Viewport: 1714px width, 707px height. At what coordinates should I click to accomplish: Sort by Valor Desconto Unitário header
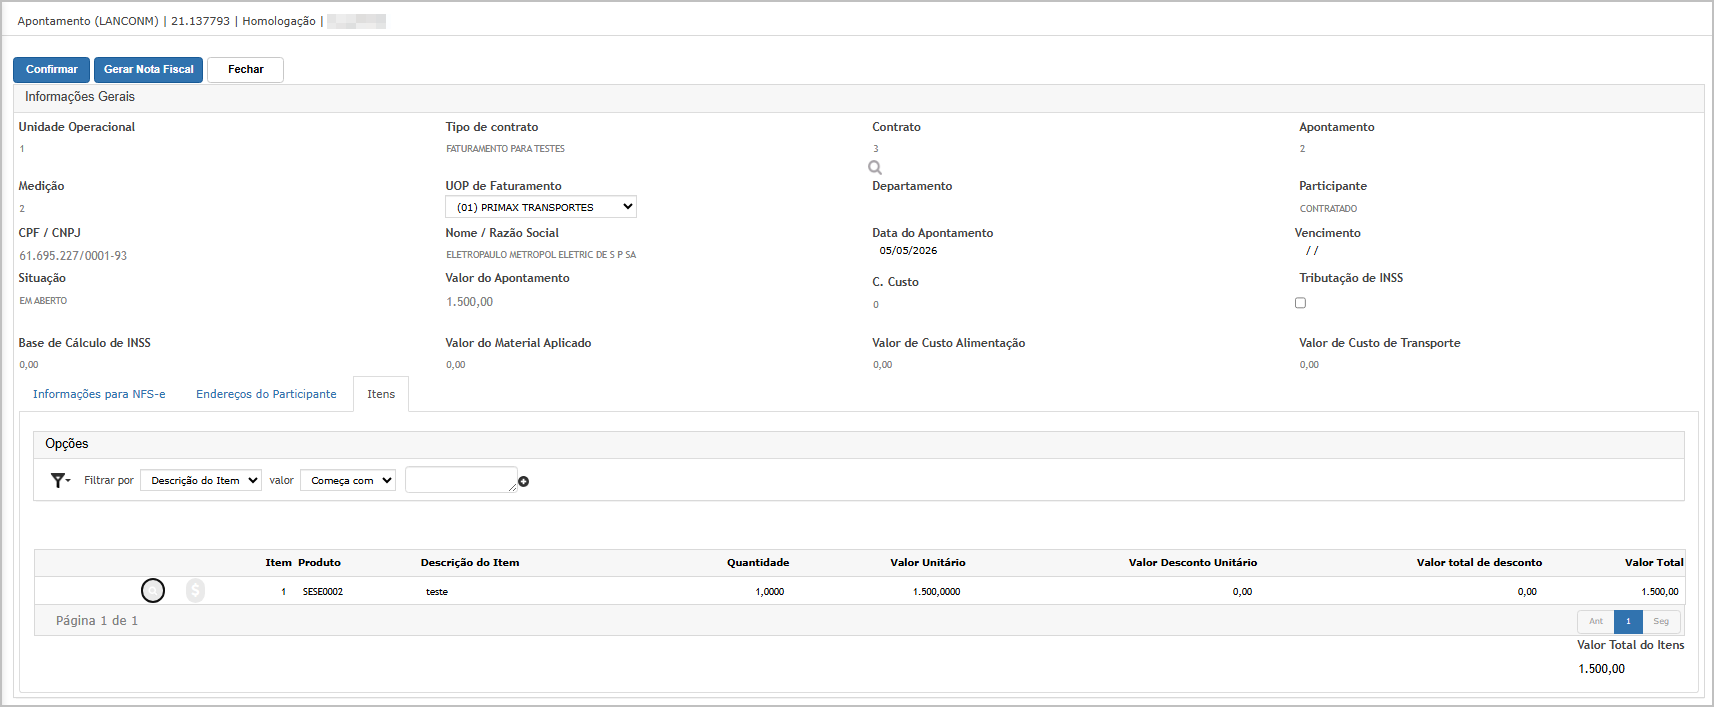[1193, 563]
